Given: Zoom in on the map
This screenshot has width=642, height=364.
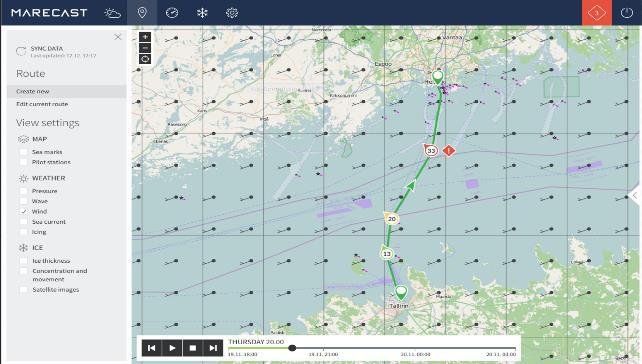Looking at the screenshot, I should click(145, 37).
